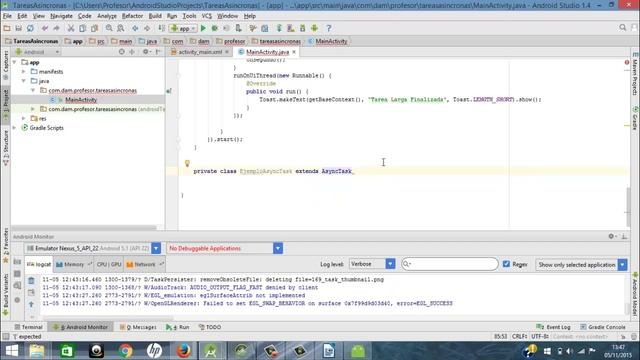Image resolution: width=640 pixels, height=360 pixels.
Task: Open the Gradle Console button
Action: tap(602, 327)
